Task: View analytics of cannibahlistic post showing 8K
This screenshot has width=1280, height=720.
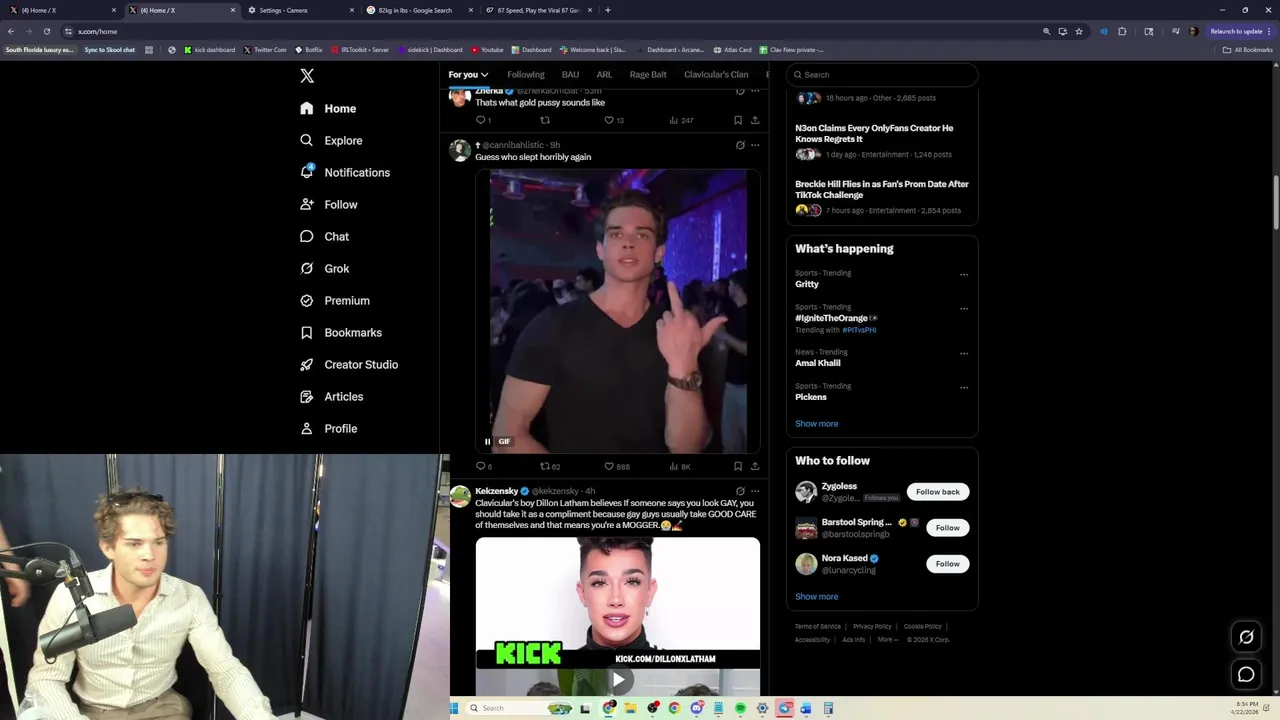Action: point(680,466)
